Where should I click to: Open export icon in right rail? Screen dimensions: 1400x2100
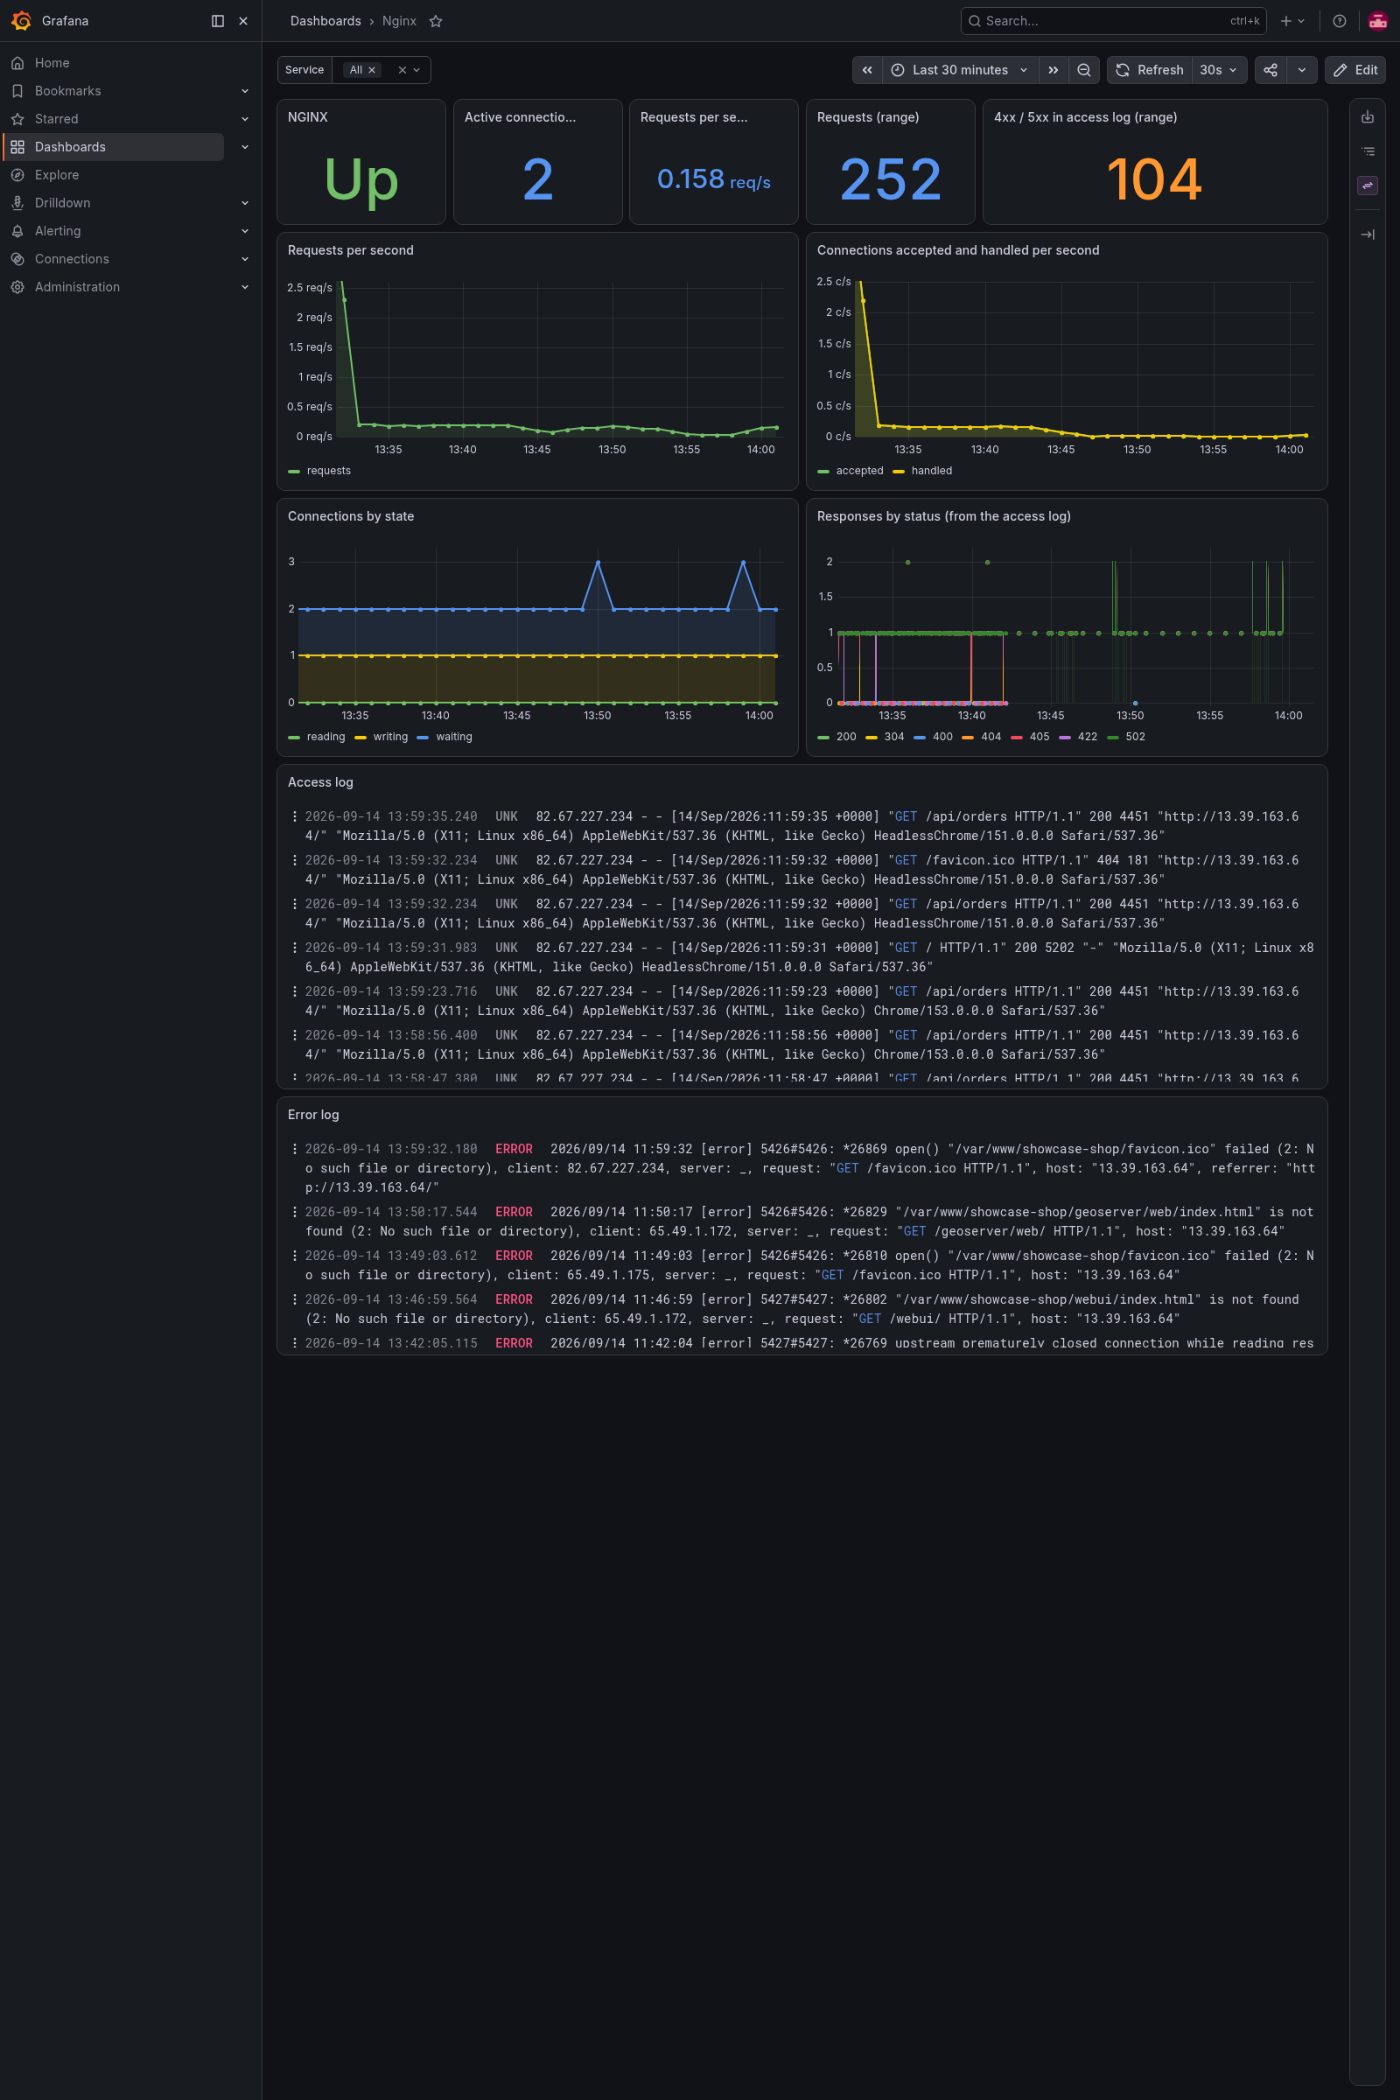[1367, 118]
